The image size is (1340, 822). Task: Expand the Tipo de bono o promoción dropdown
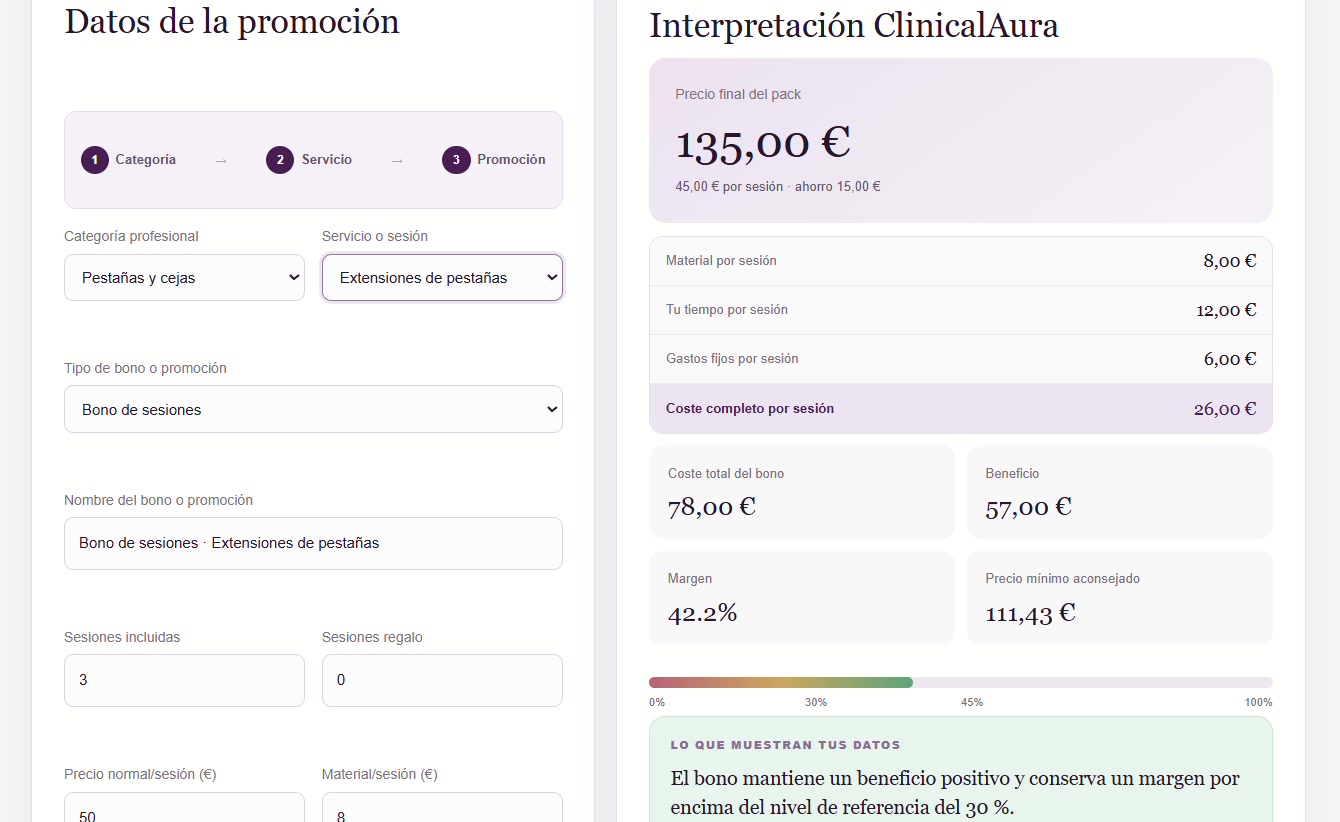coord(313,409)
